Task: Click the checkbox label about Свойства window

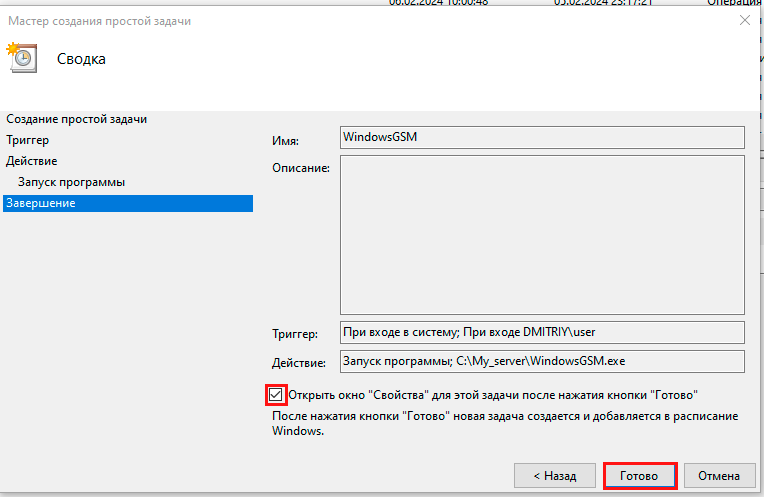Action: (x=492, y=395)
